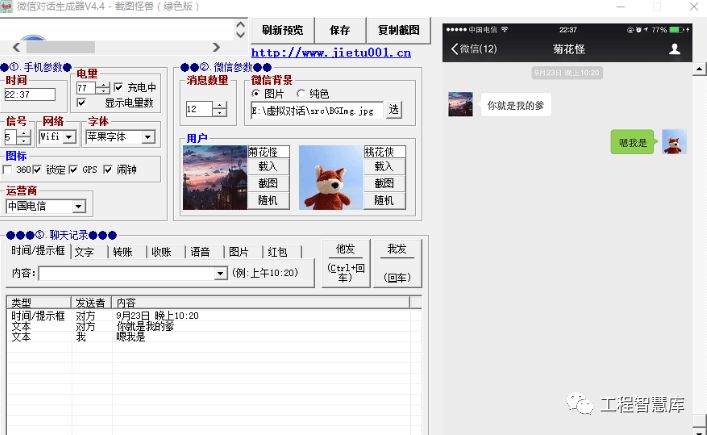Click the top-left spinner up chevron
Image resolution: width=707 pixels, height=435 pixels.
pyautogui.click(x=240, y=25)
